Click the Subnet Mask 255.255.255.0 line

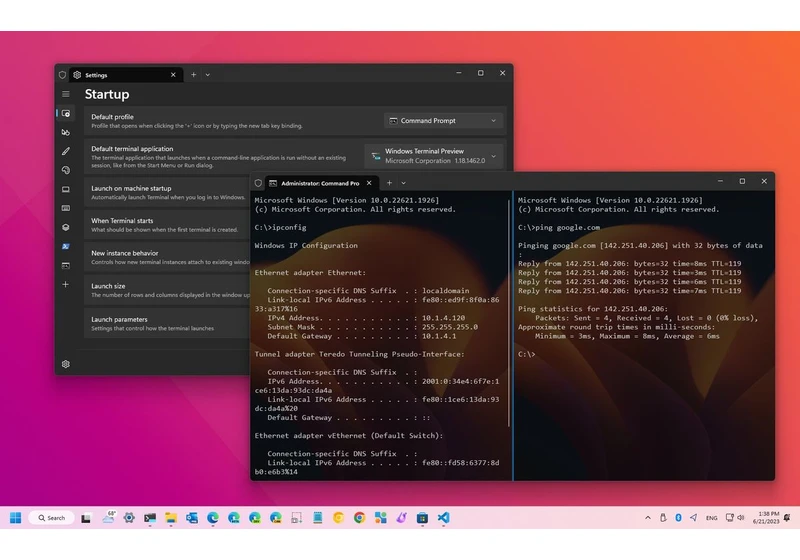(x=372, y=327)
